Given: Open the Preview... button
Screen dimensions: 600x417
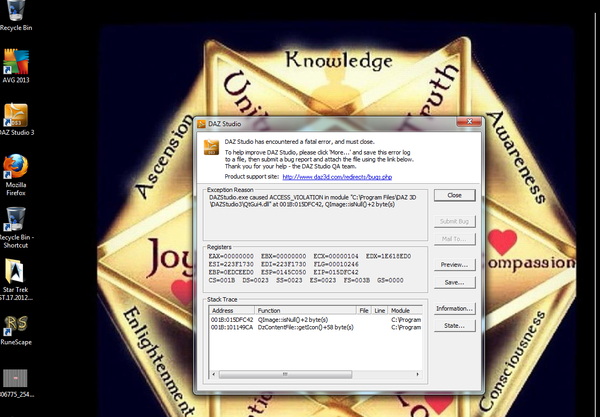Looking at the screenshot, I should coord(455,265).
